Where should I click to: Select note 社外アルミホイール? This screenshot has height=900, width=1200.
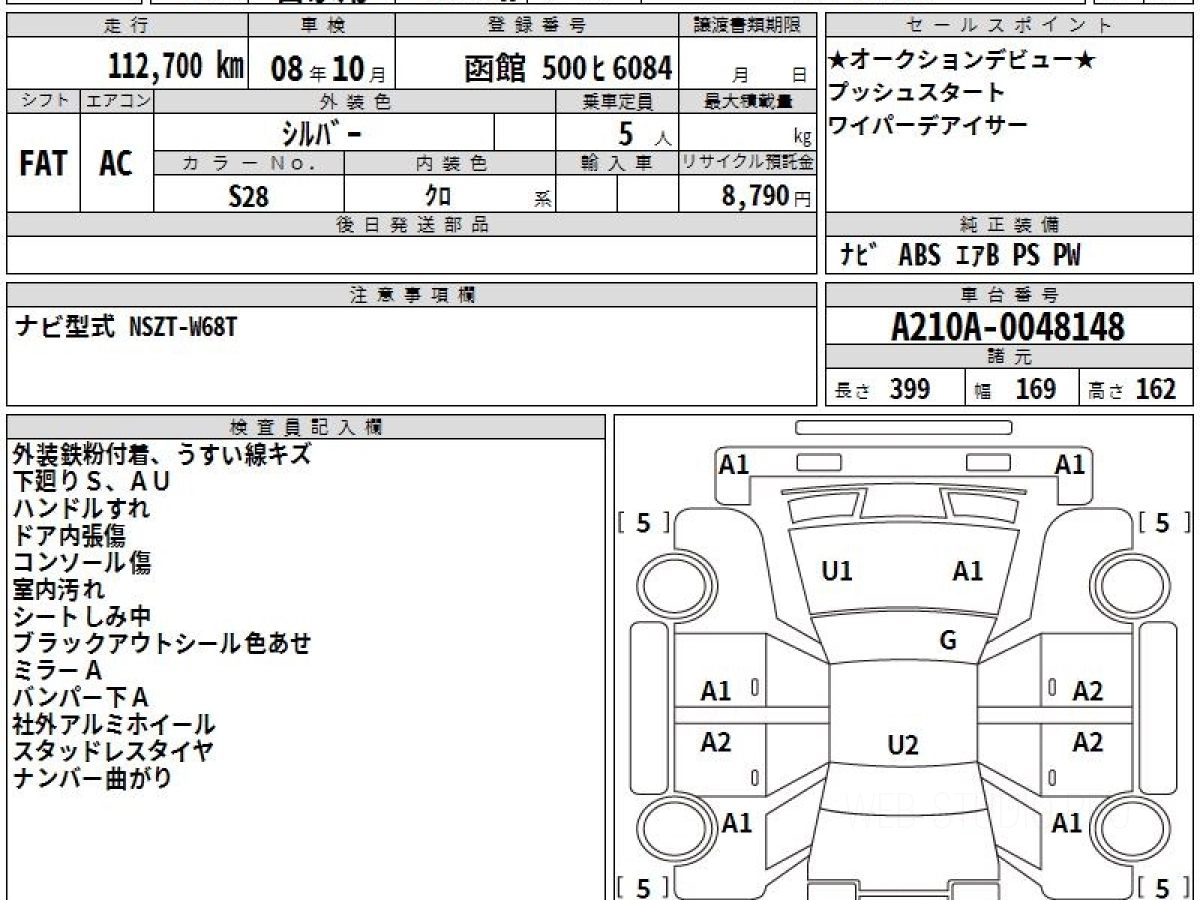pyautogui.click(x=114, y=724)
